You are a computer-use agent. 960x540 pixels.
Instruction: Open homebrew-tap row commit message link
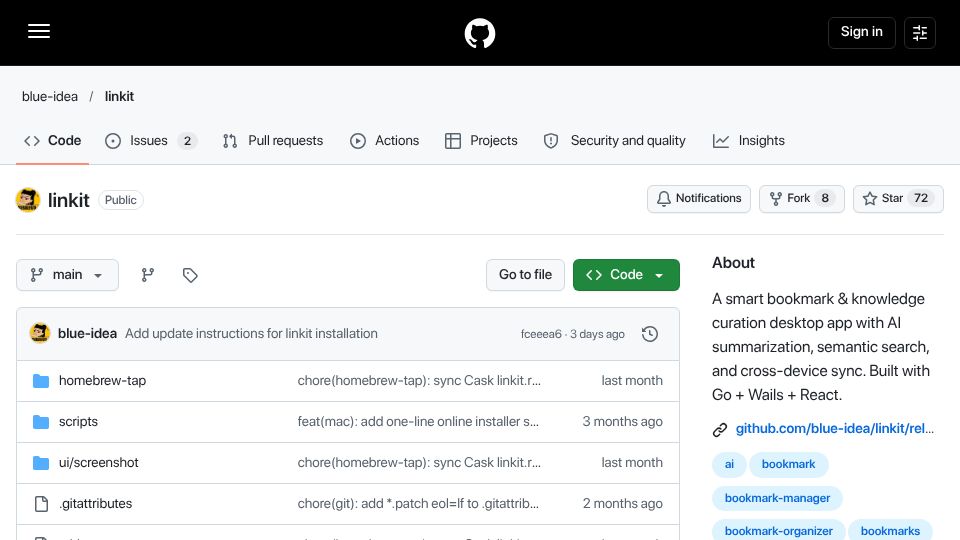pyautogui.click(x=419, y=381)
